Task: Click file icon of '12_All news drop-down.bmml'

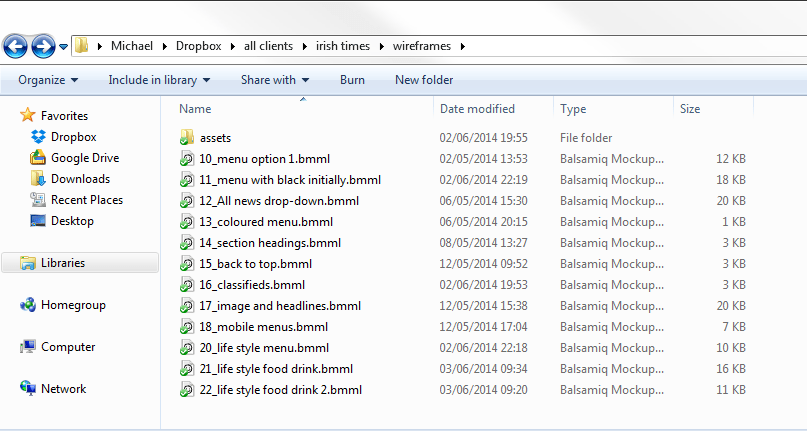Action: point(186,201)
